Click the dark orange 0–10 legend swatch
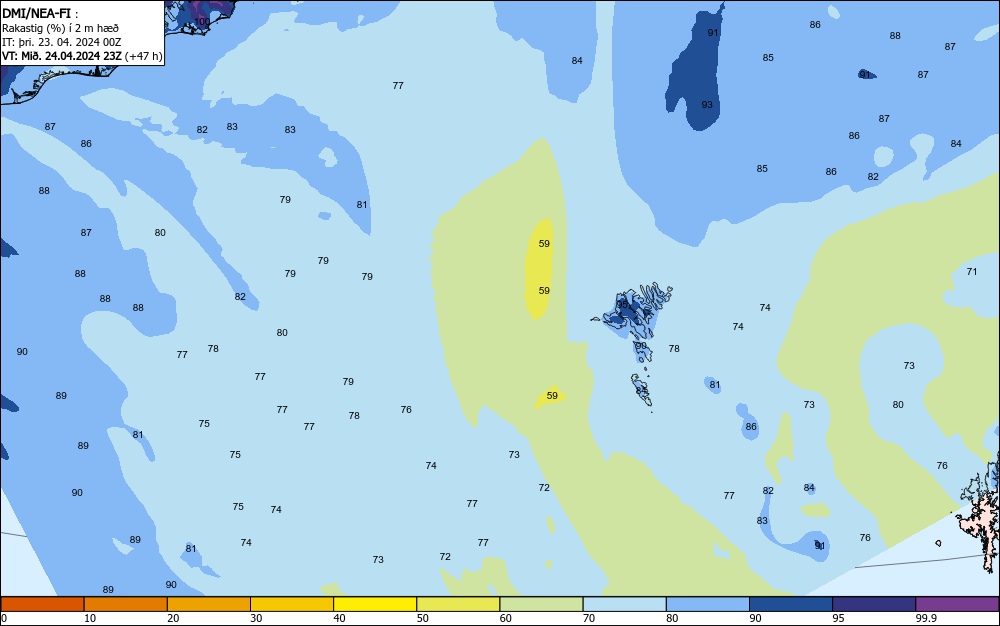Screen dimensions: 1000x626 pyautogui.click(x=42, y=604)
